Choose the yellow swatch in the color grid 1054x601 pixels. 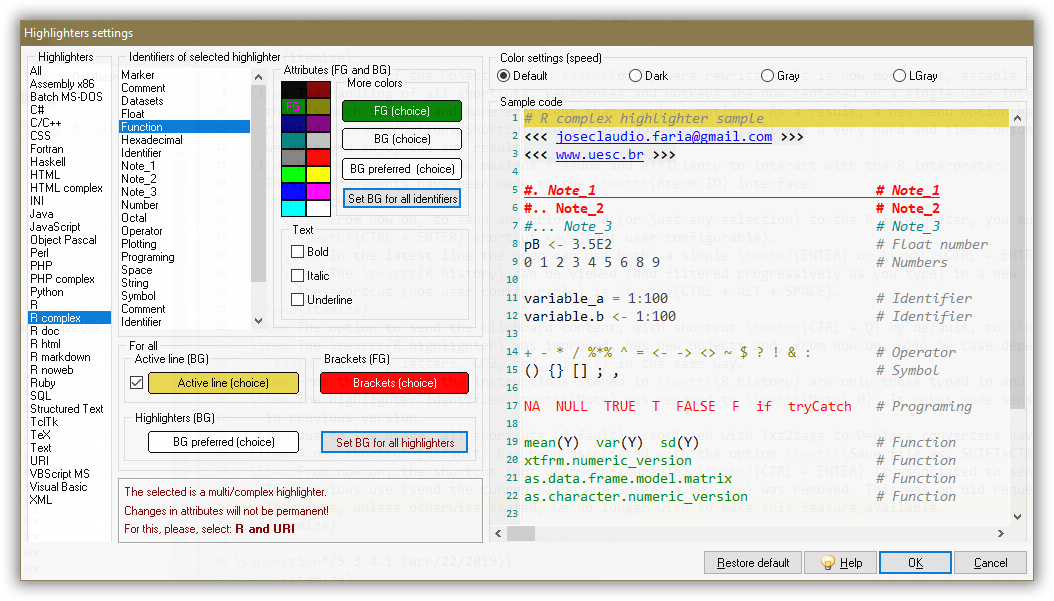coord(318,174)
